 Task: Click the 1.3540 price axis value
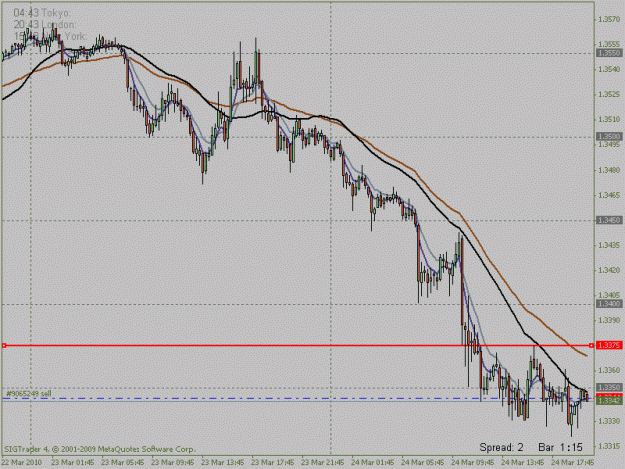point(609,69)
